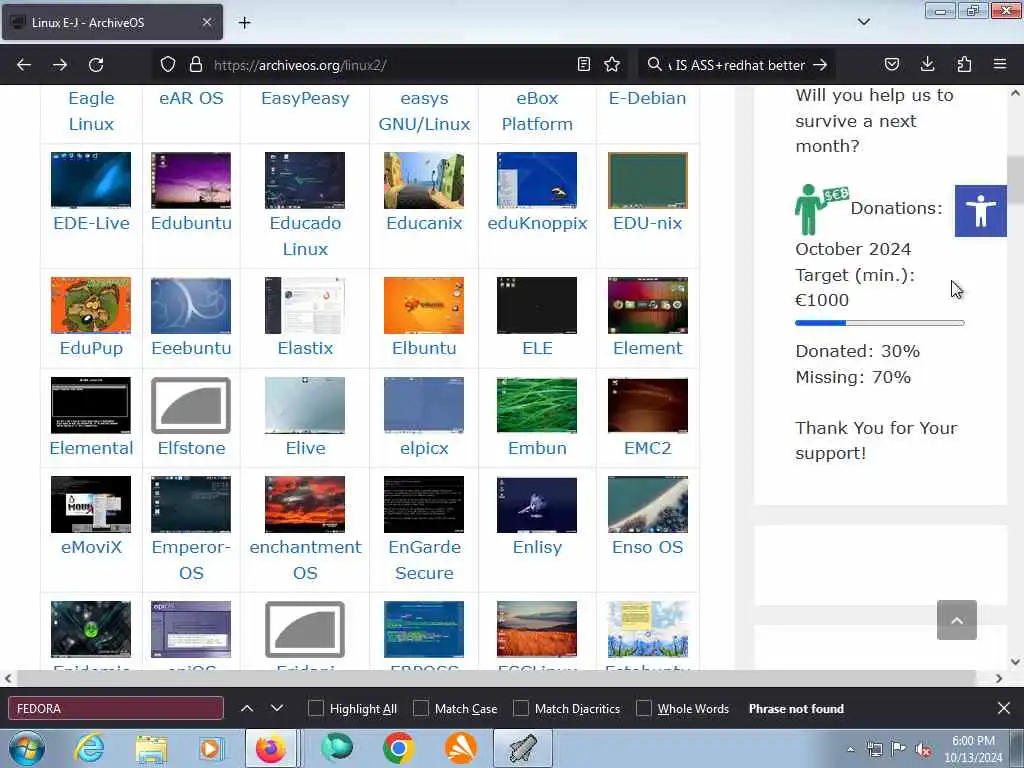
Task: Jump to next find match
Action: pyautogui.click(x=277, y=709)
